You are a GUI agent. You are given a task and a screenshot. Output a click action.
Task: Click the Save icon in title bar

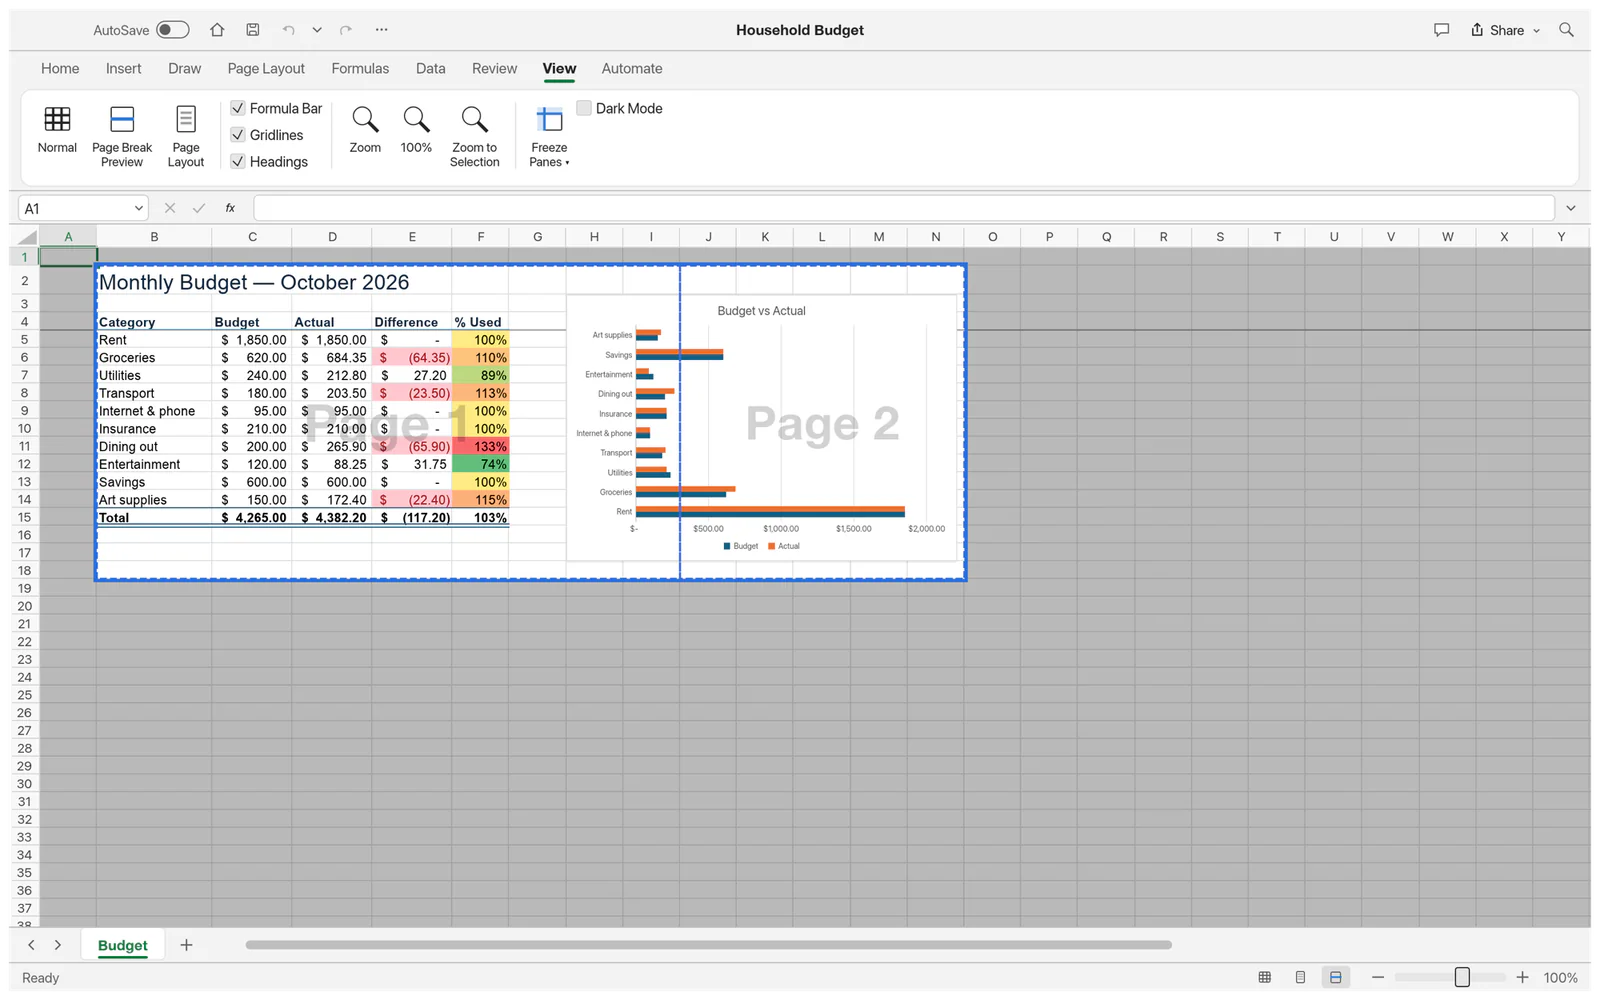[x=253, y=30]
